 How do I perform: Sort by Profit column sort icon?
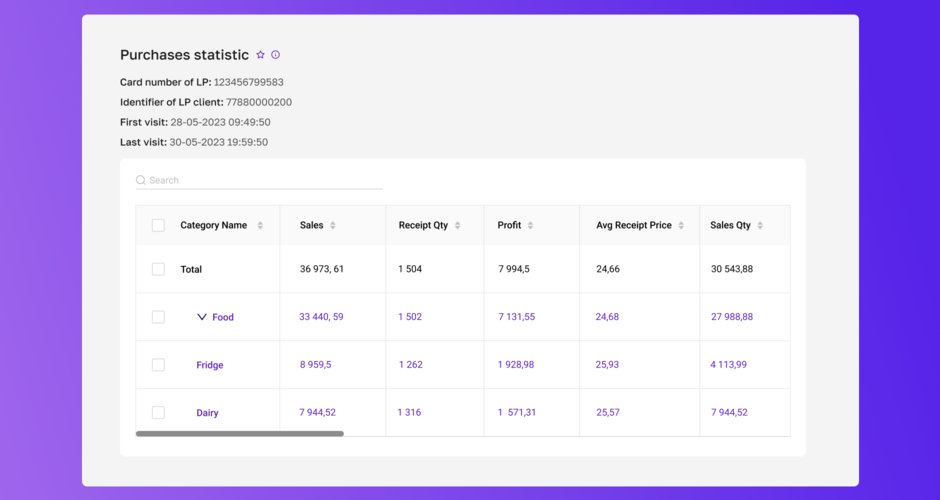tap(530, 226)
